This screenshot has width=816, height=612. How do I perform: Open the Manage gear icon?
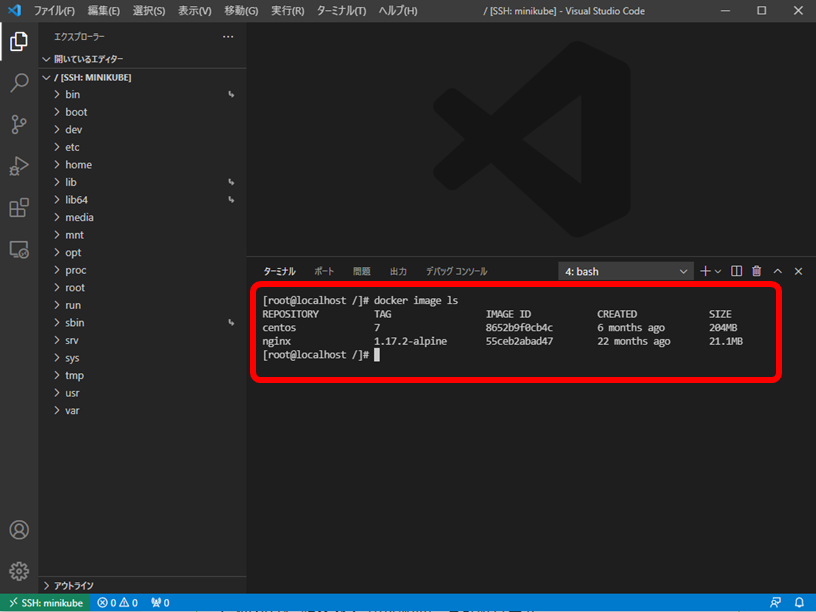pos(19,571)
